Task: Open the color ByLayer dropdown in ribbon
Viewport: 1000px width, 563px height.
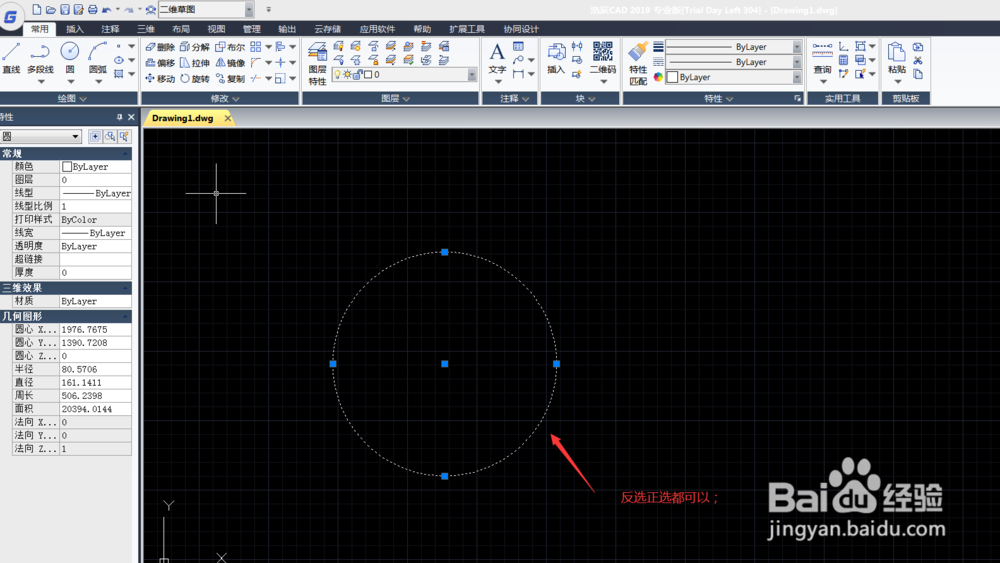Action: click(797, 77)
